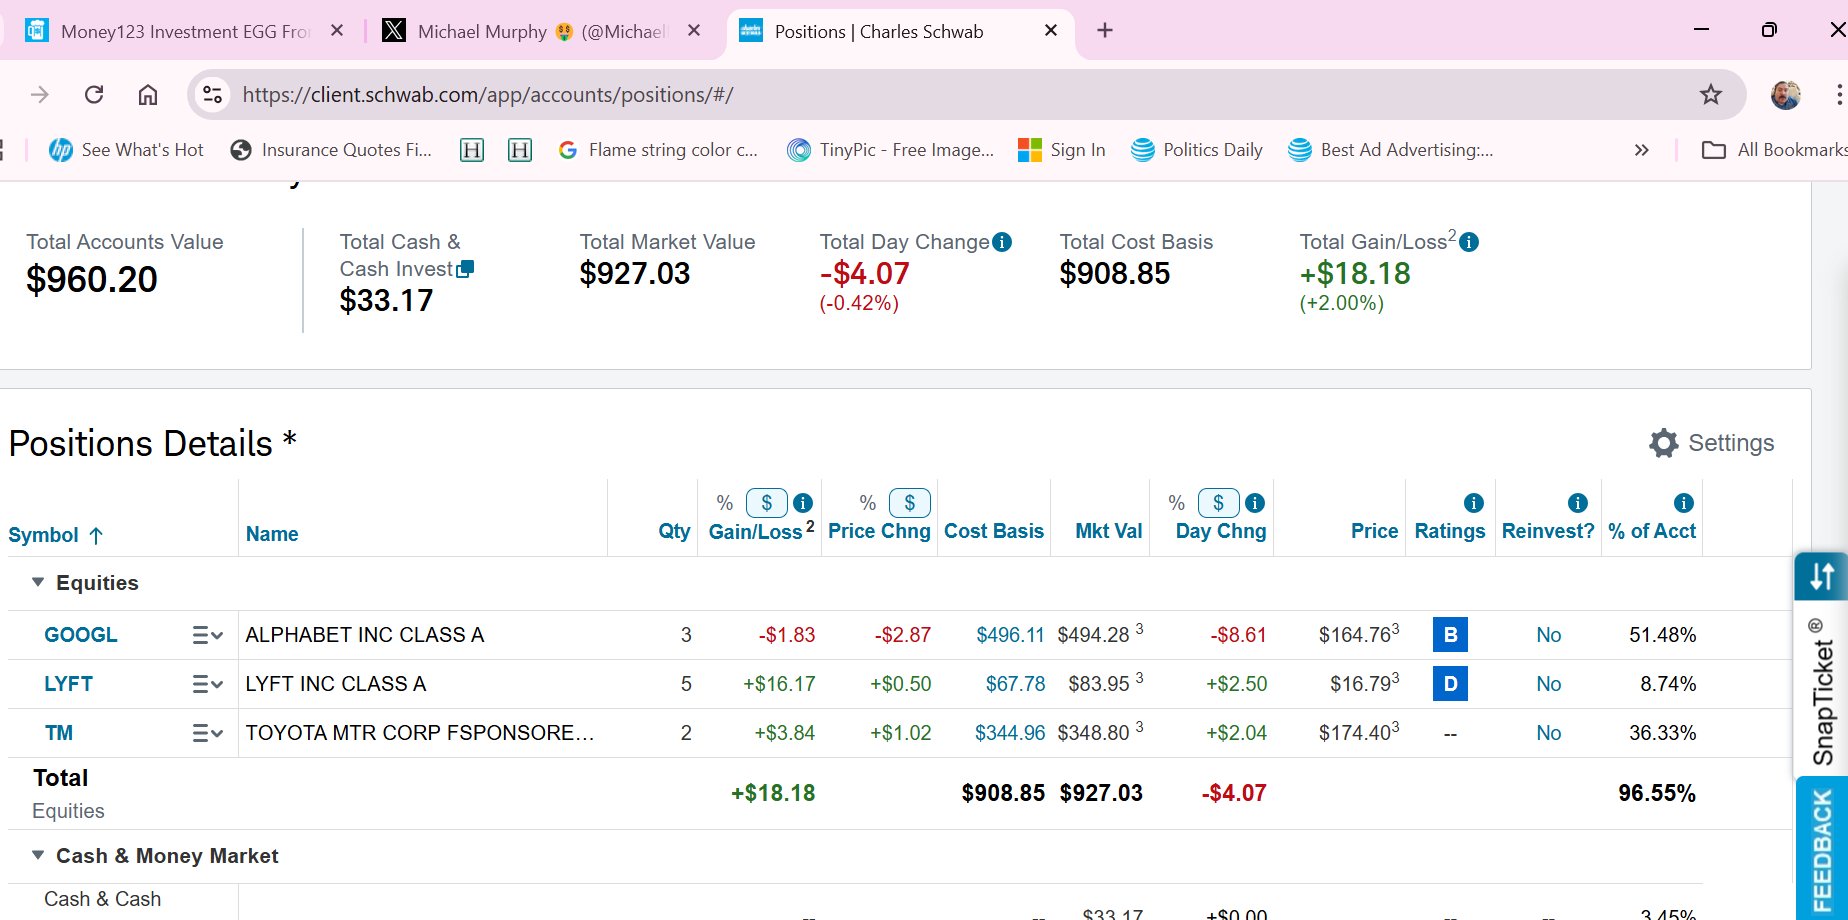The image size is (1848, 920).
Task: Expand the SnapTicket arrows icon
Action: point(1822,576)
